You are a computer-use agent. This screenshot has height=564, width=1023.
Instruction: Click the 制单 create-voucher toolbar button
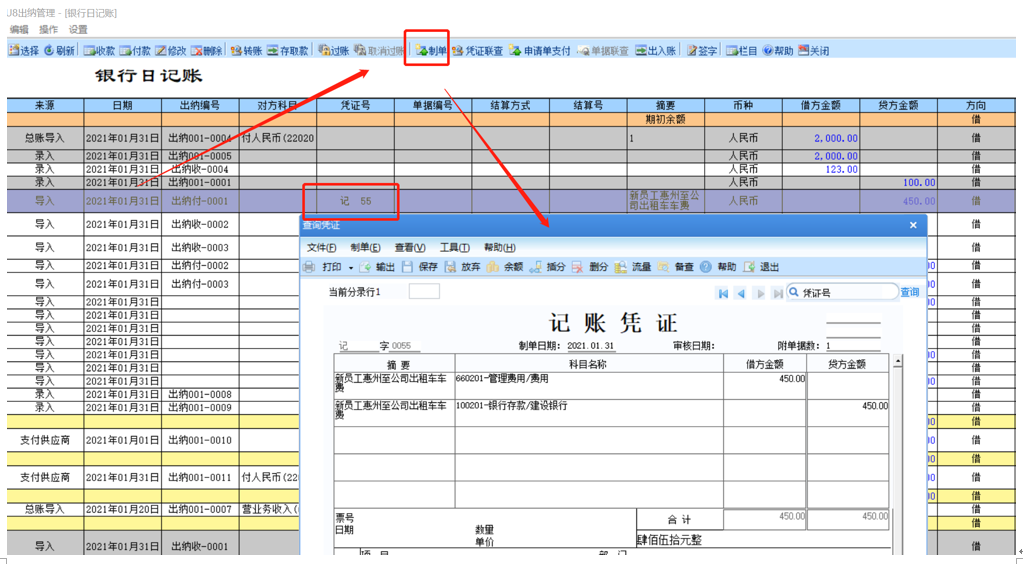(x=431, y=50)
